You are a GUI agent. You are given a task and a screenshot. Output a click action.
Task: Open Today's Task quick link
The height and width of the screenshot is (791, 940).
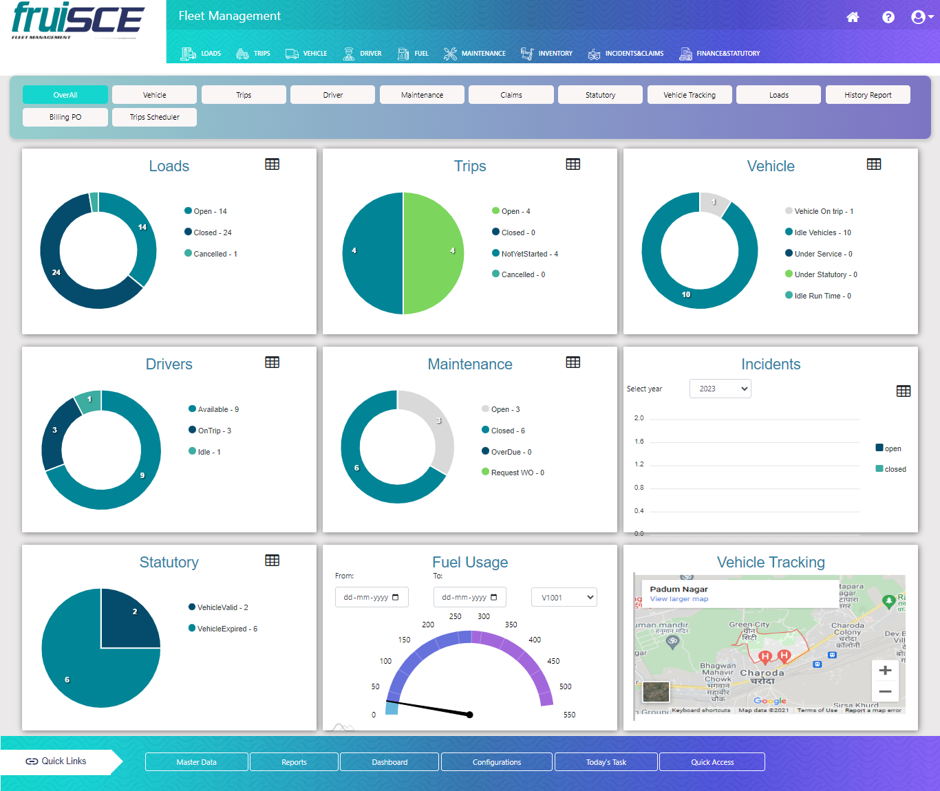click(606, 762)
